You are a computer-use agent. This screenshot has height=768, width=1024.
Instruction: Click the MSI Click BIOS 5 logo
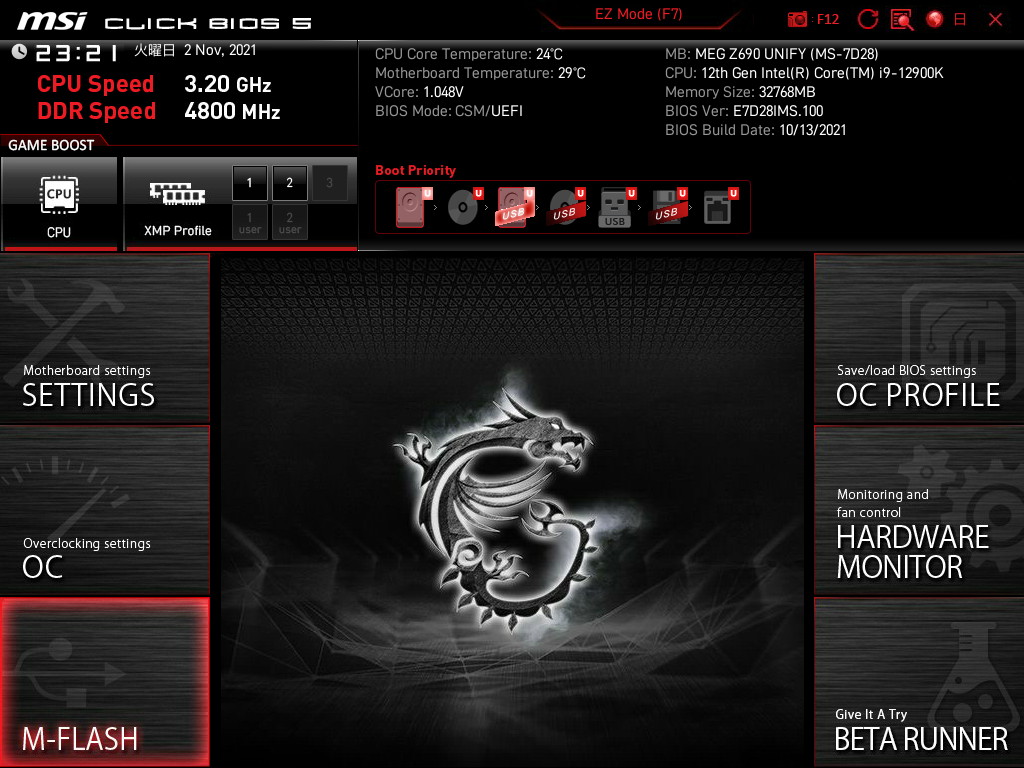click(165, 22)
